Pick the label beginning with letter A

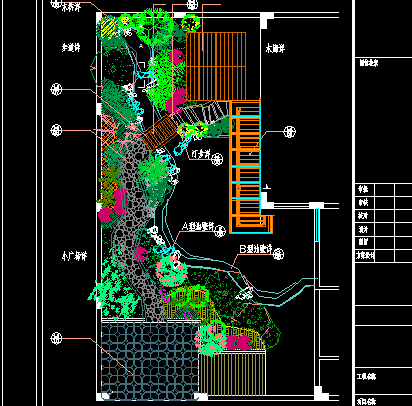pos(198,226)
